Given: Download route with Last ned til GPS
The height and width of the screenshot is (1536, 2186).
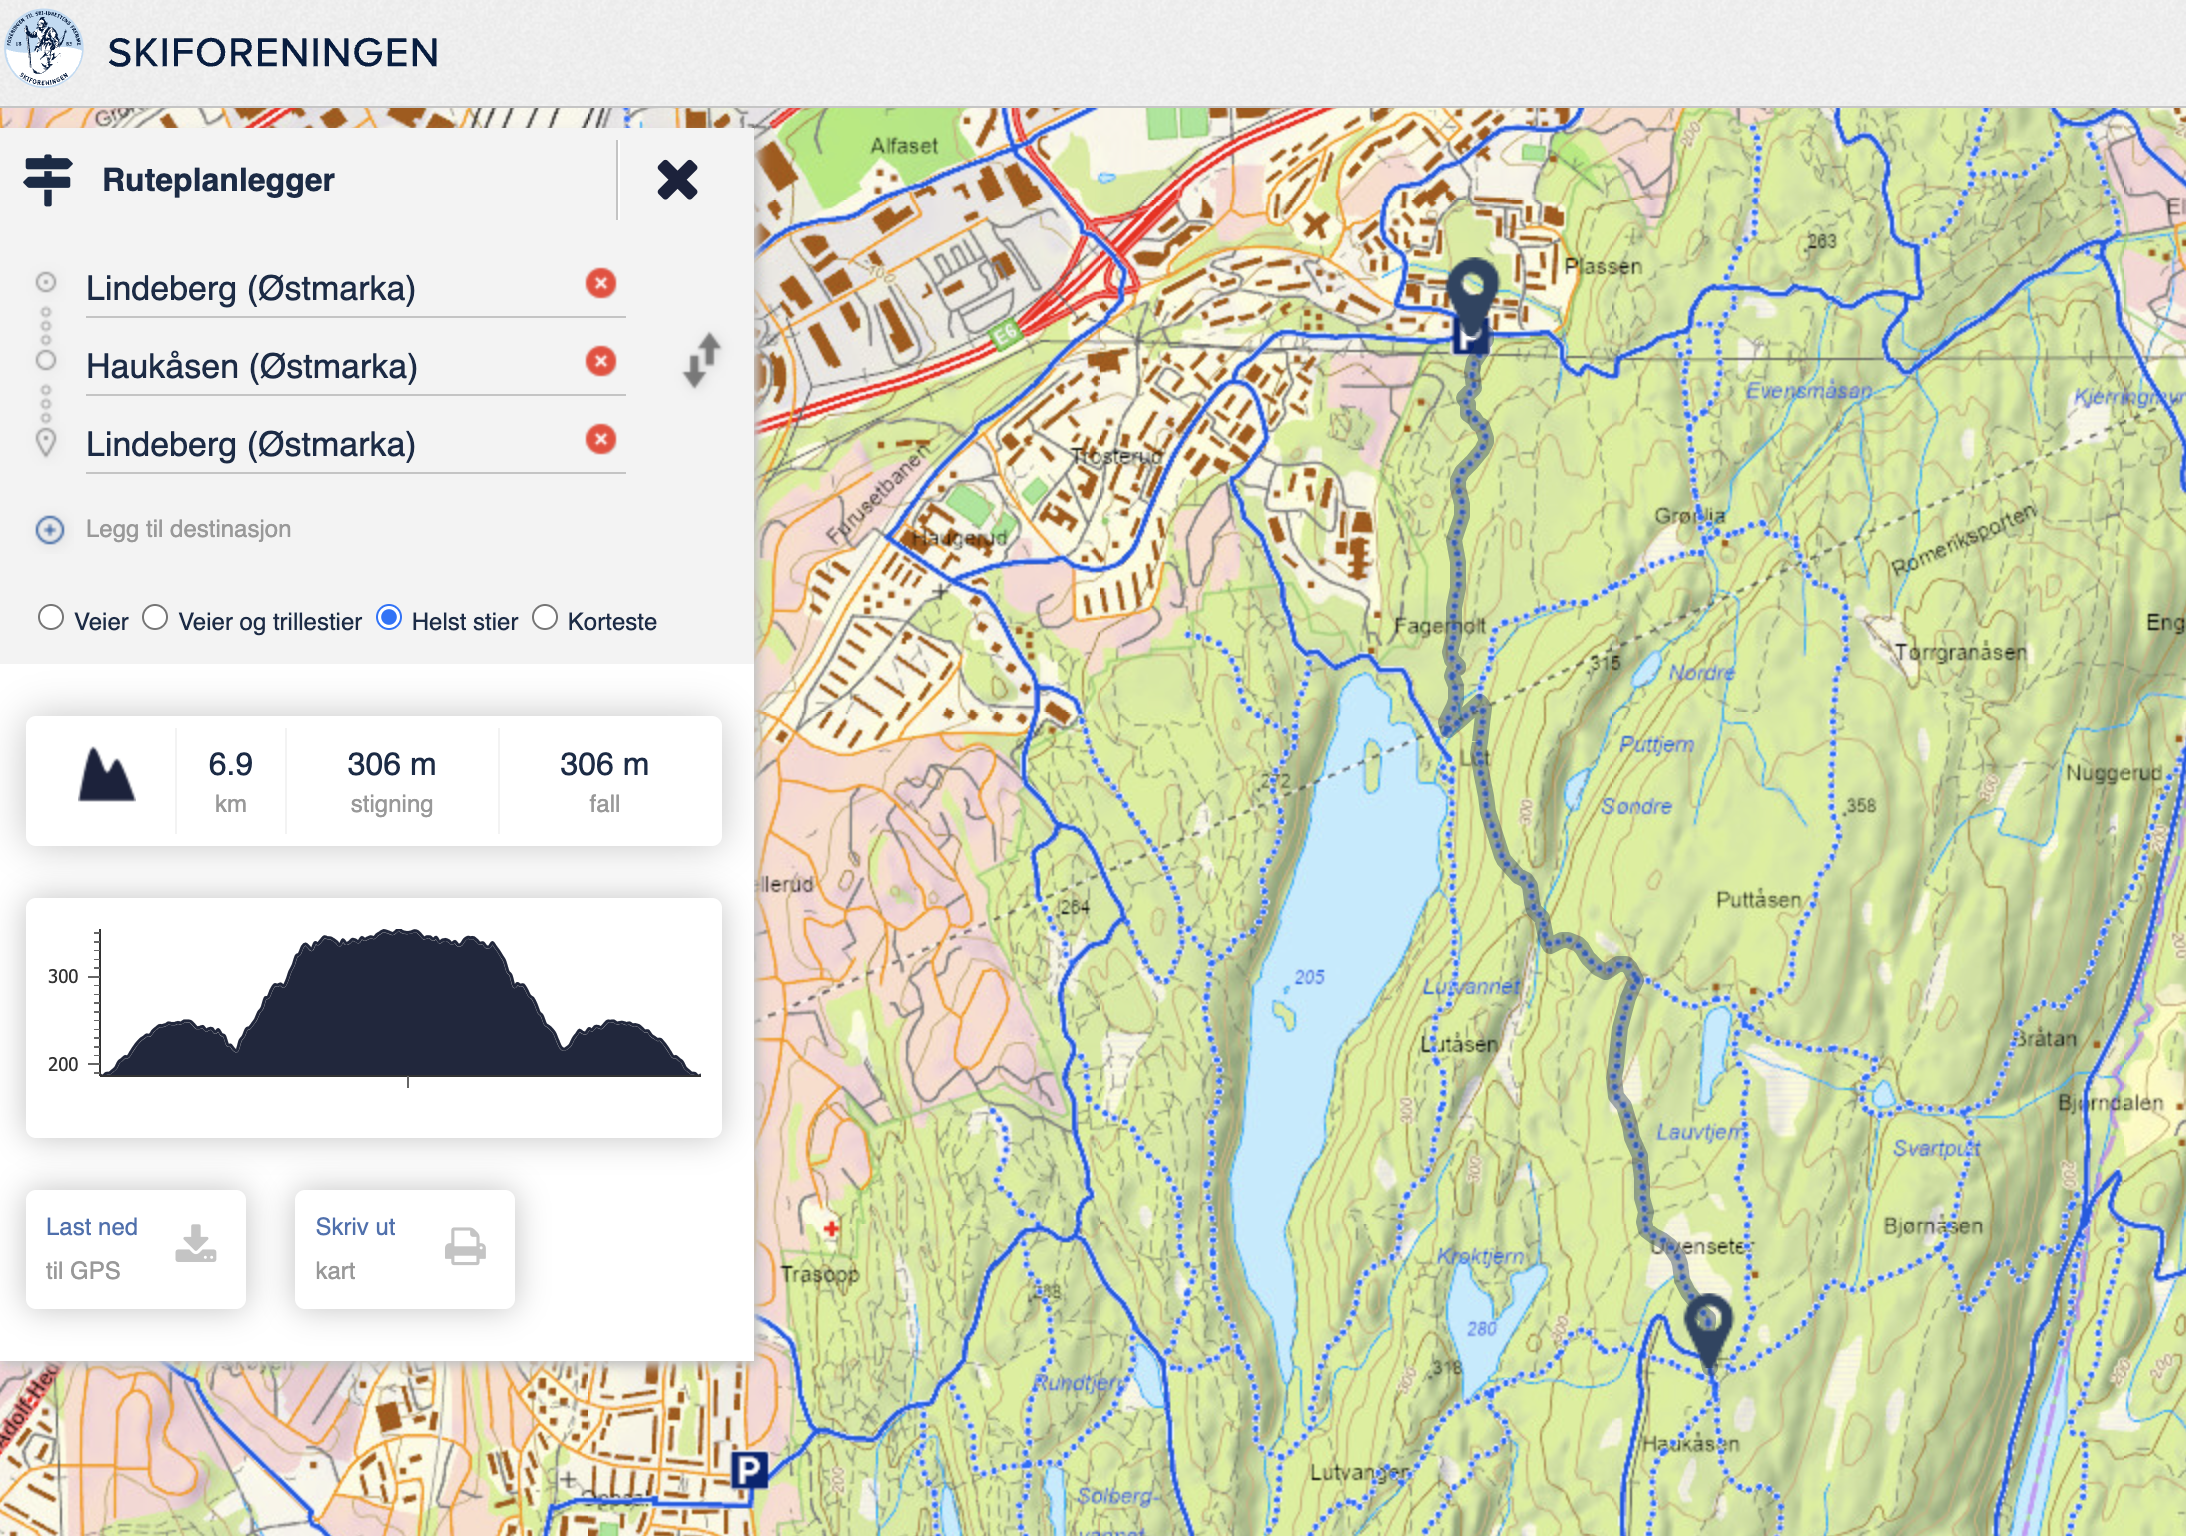Looking at the screenshot, I should pyautogui.click(x=136, y=1249).
